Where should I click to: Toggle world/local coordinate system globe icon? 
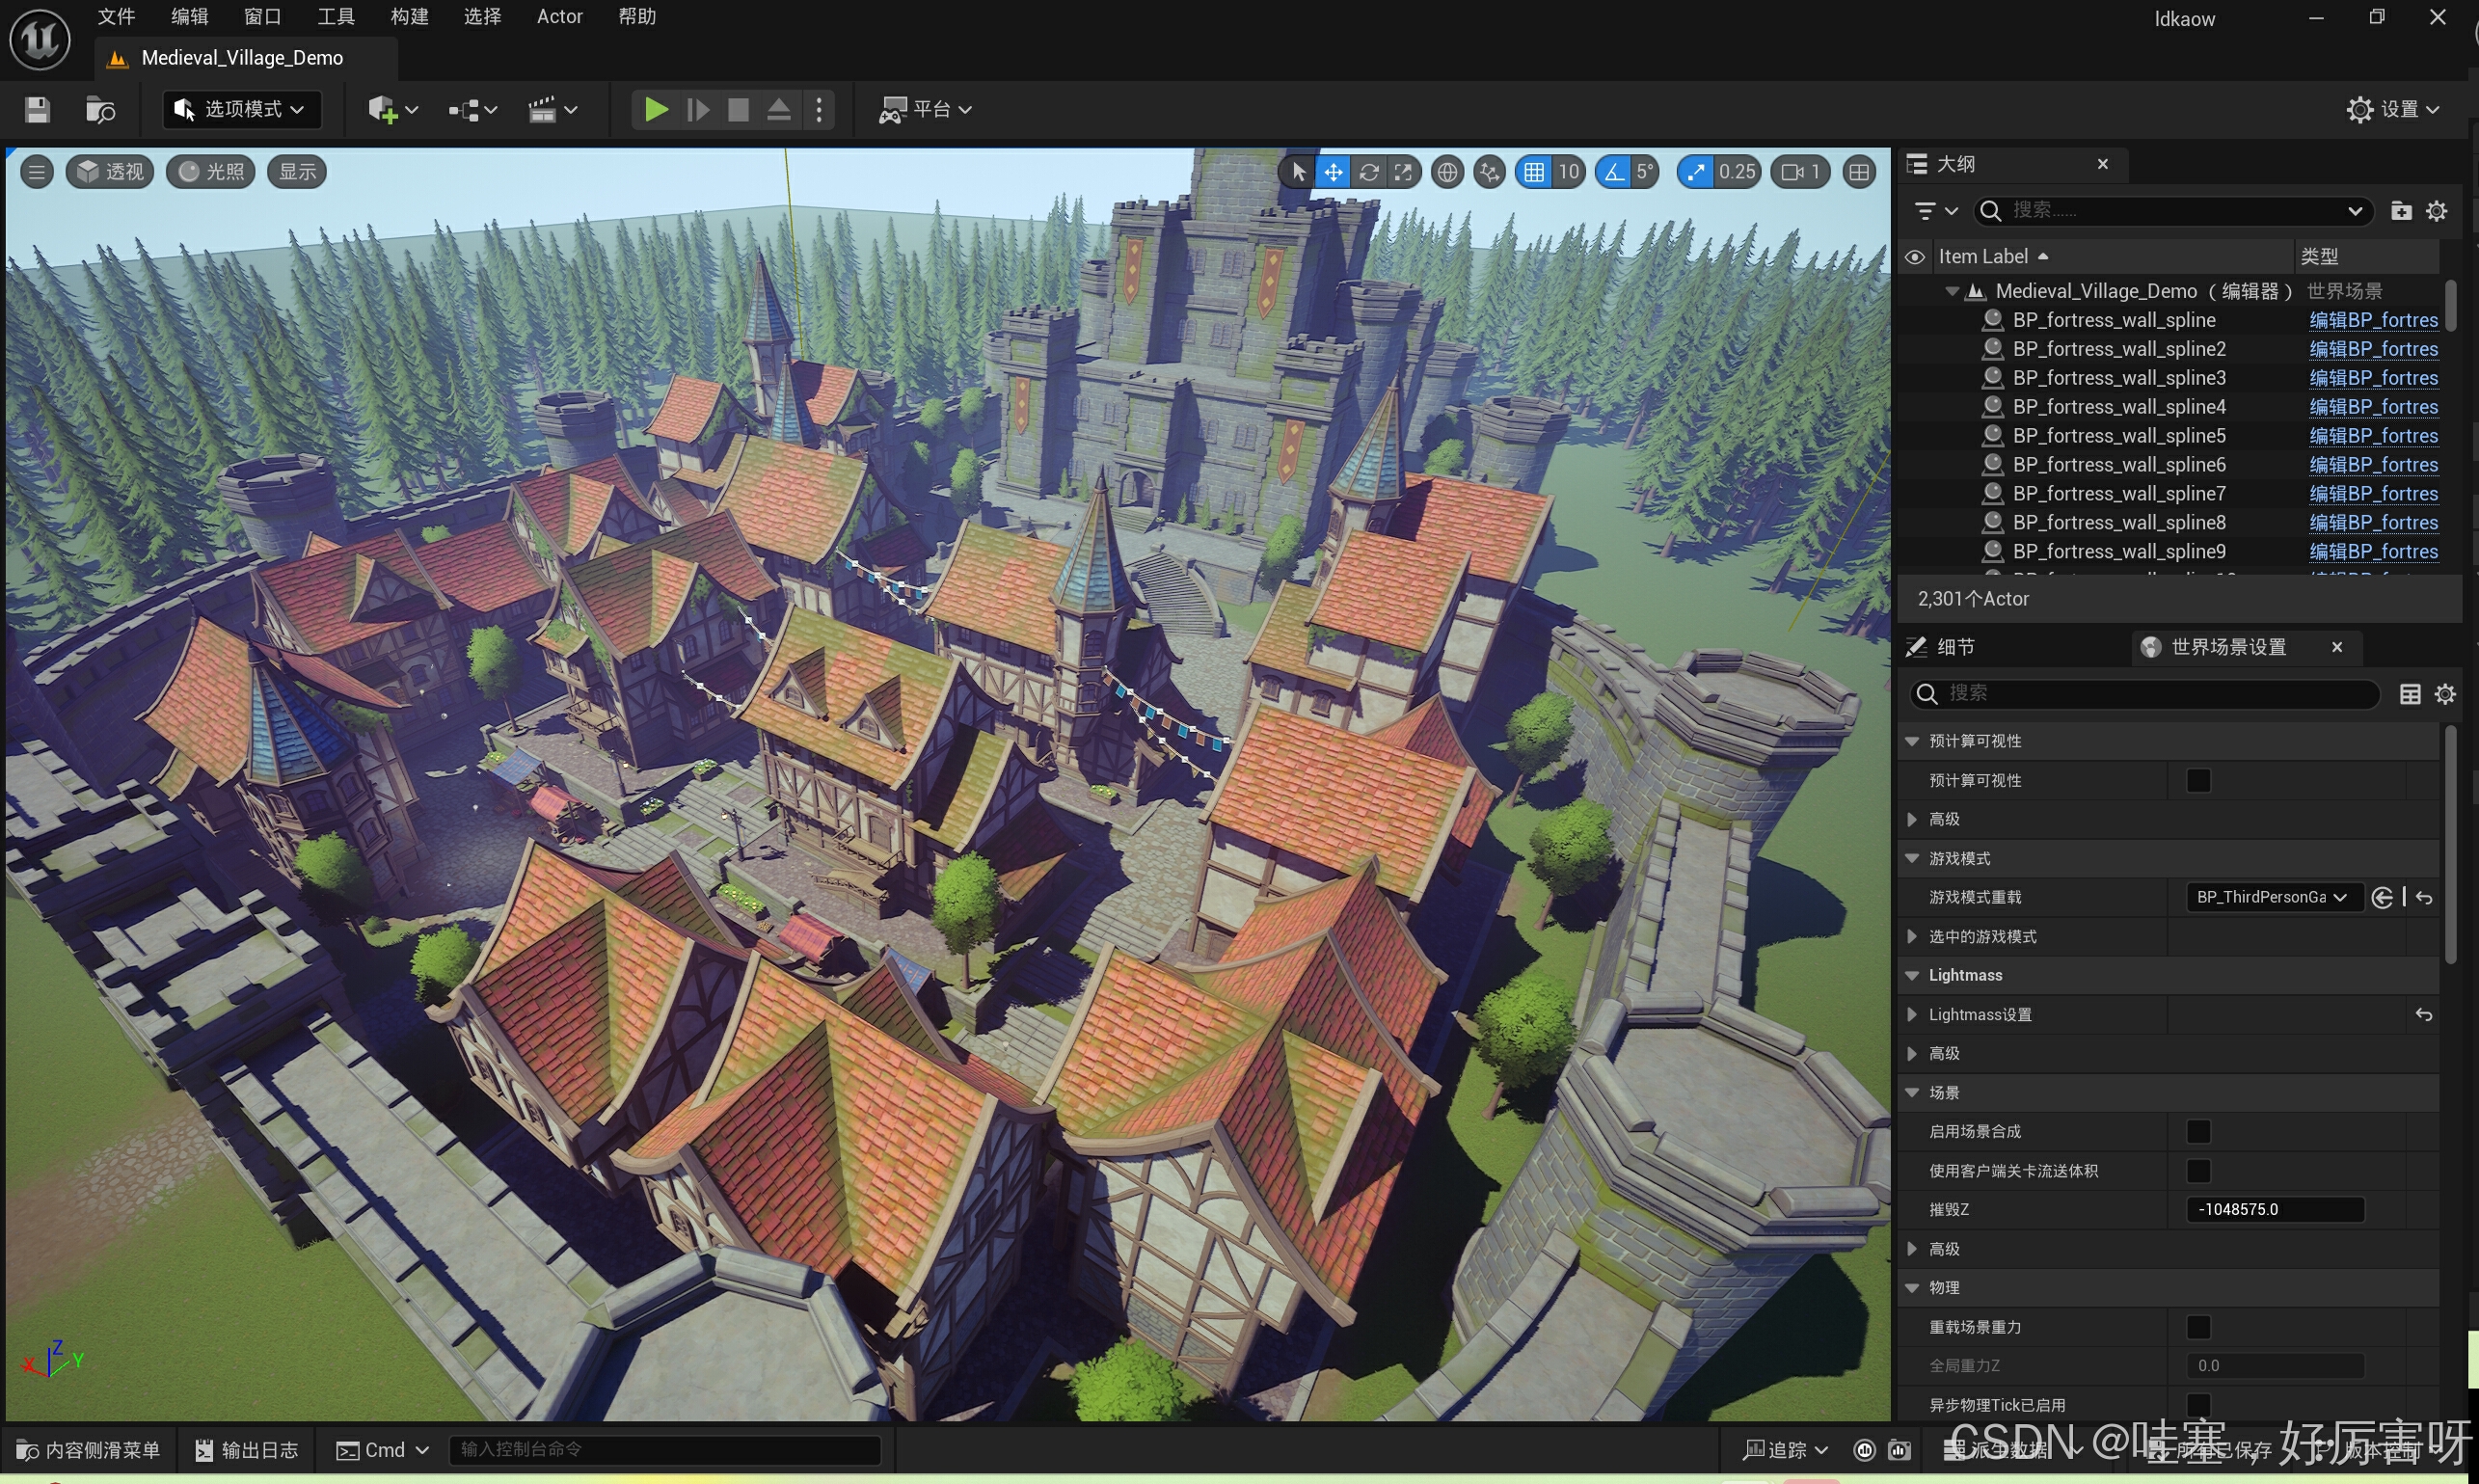(1446, 172)
